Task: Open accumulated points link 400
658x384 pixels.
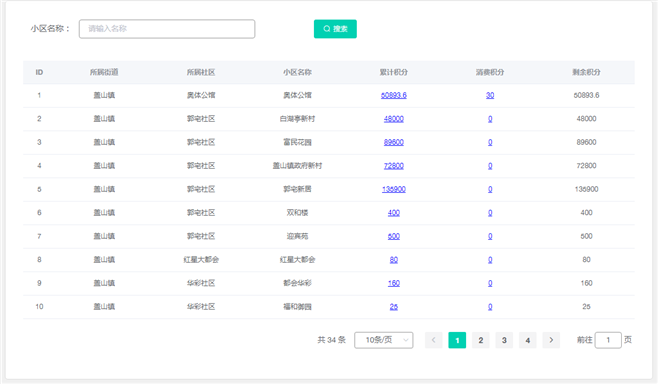Action: tap(394, 213)
